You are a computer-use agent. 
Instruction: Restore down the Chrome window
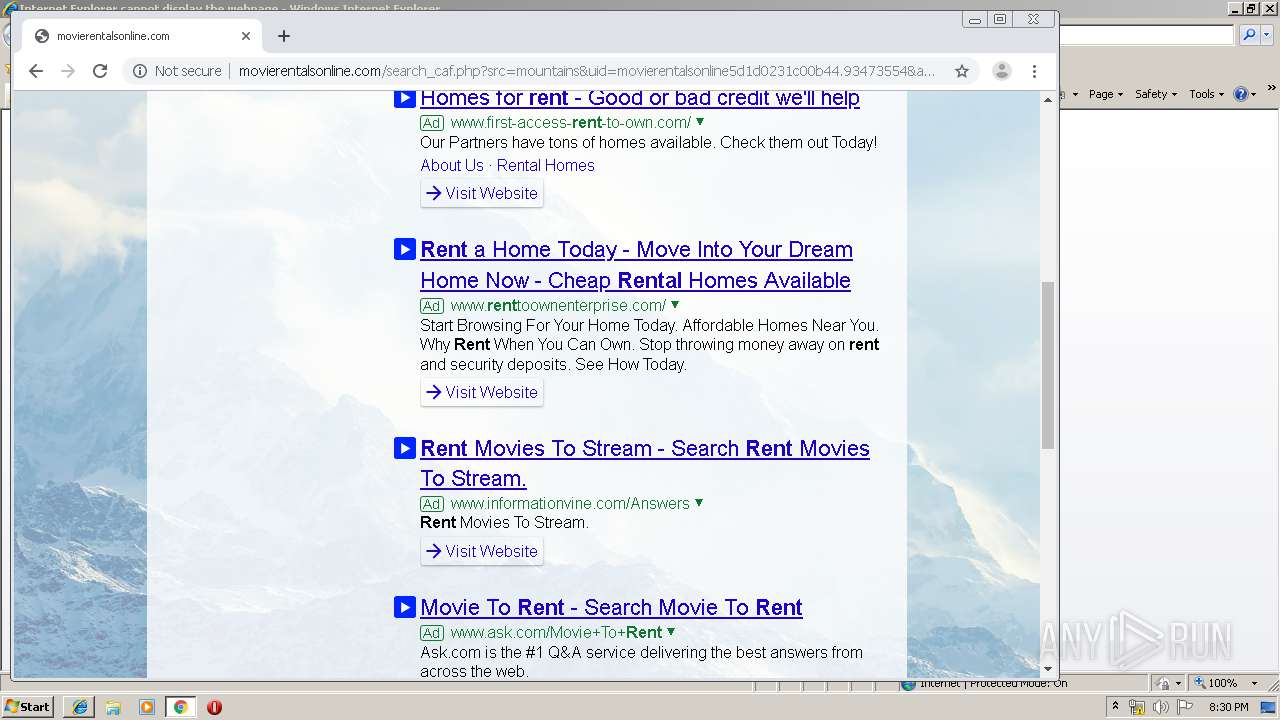pyautogui.click(x=1000, y=19)
